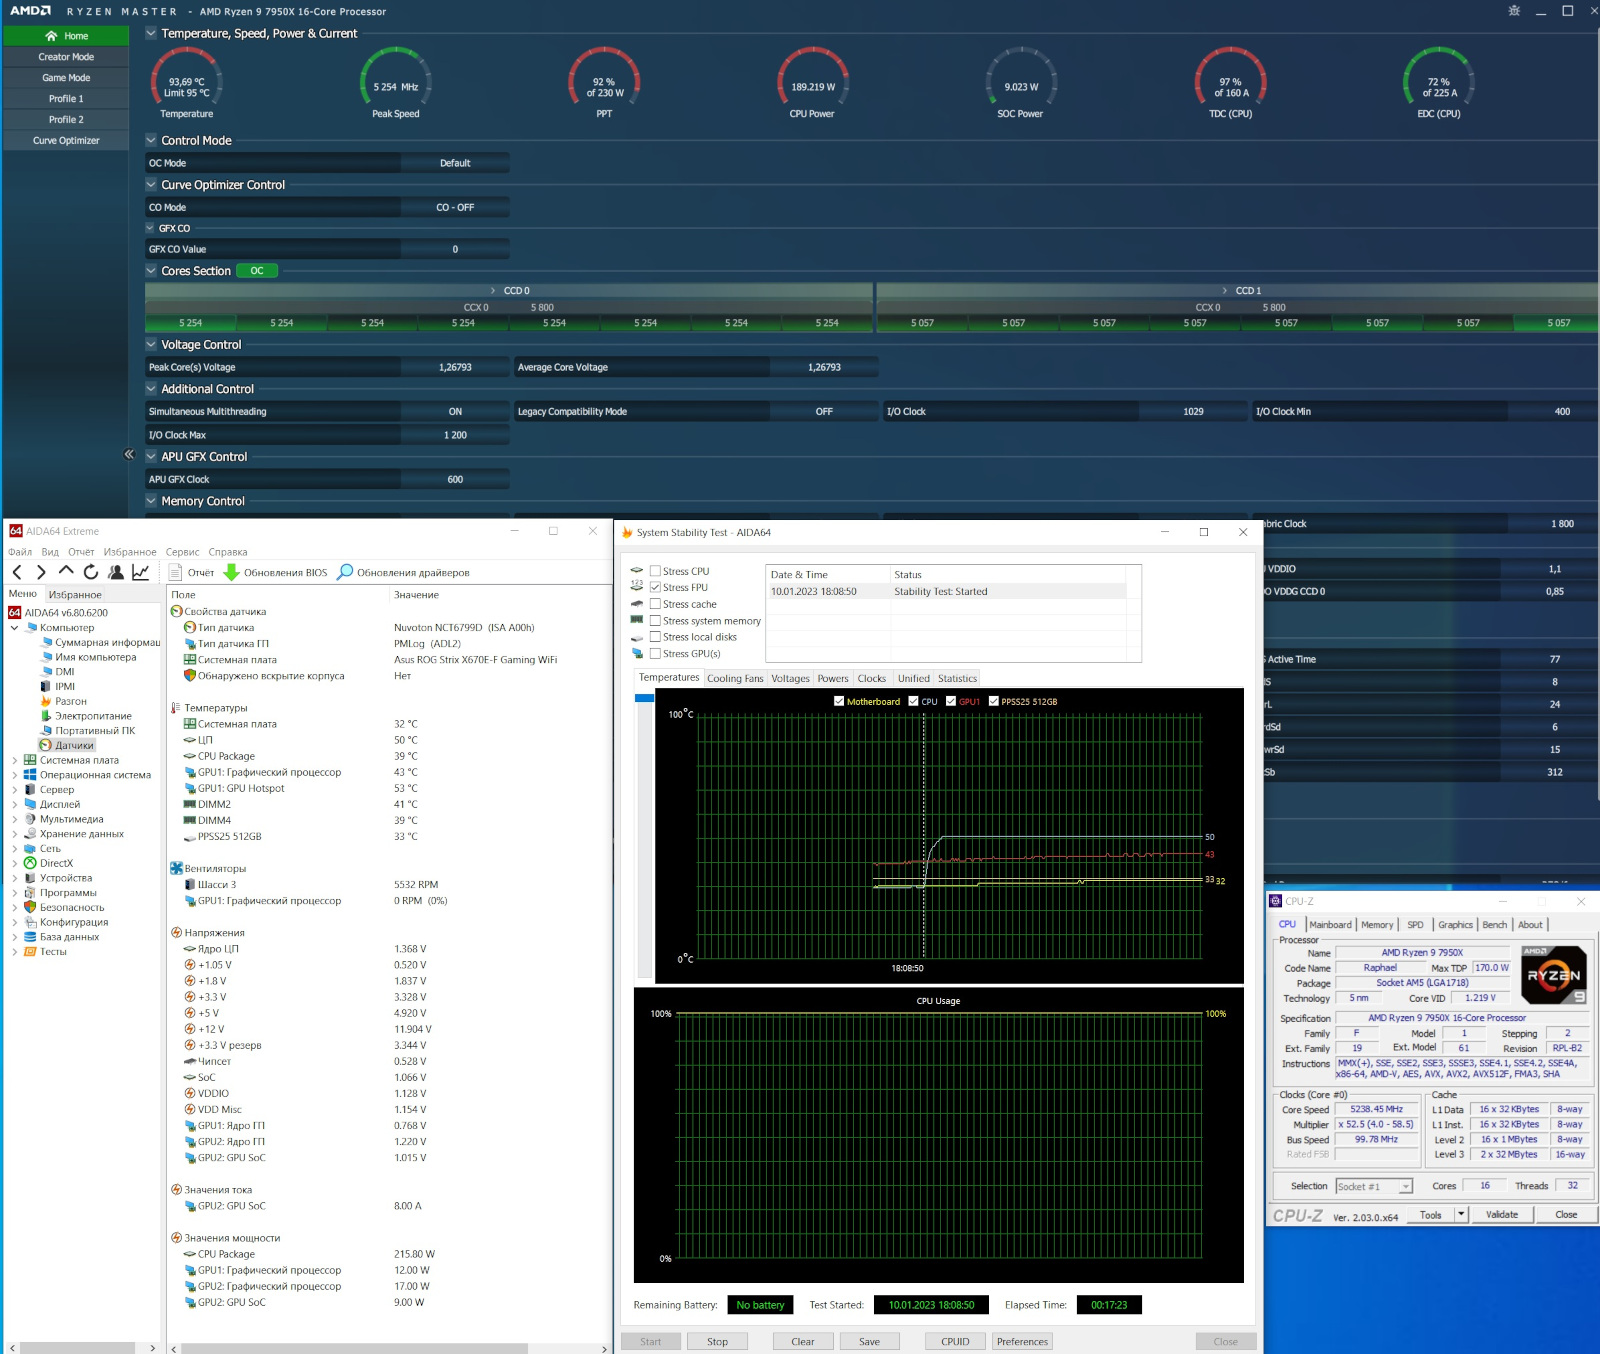Click the Ryzen logo in CPU-Z
1600x1354 pixels.
(1553, 974)
